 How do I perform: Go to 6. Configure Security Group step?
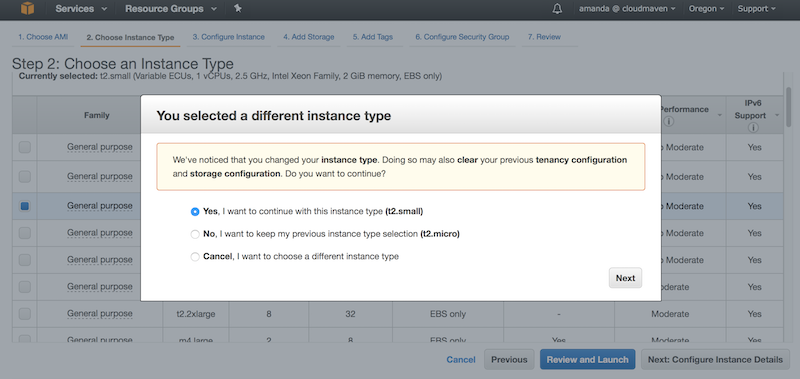coord(462,37)
